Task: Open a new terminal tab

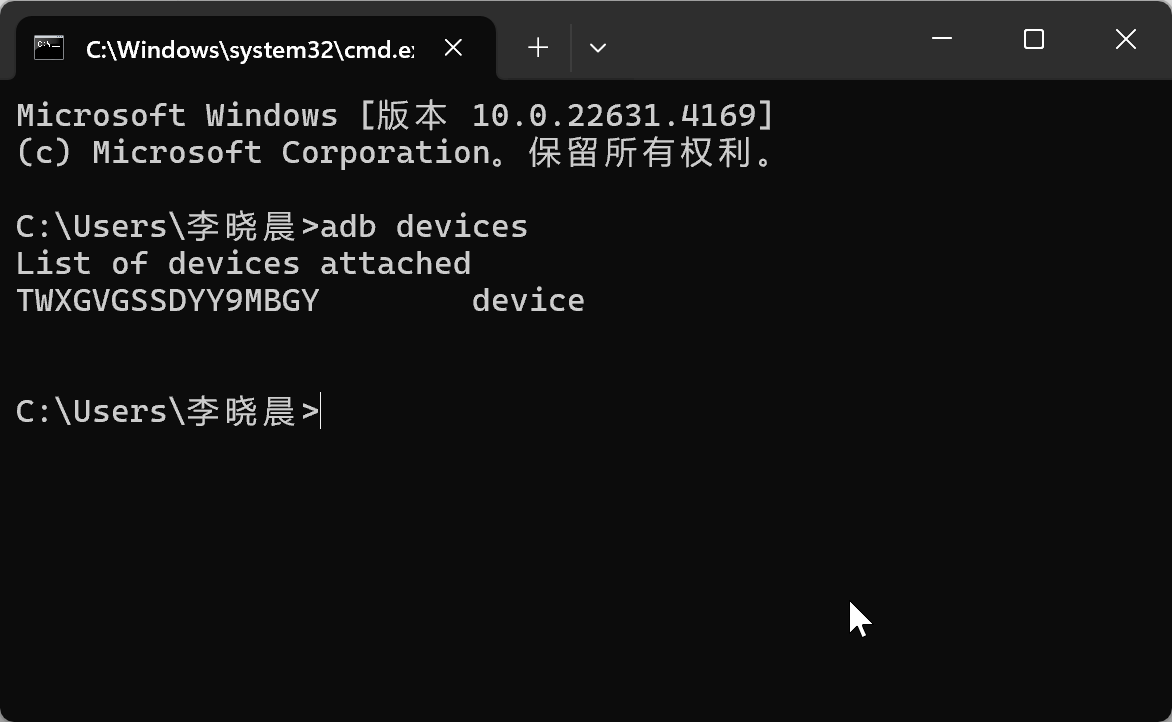Action: coord(538,47)
